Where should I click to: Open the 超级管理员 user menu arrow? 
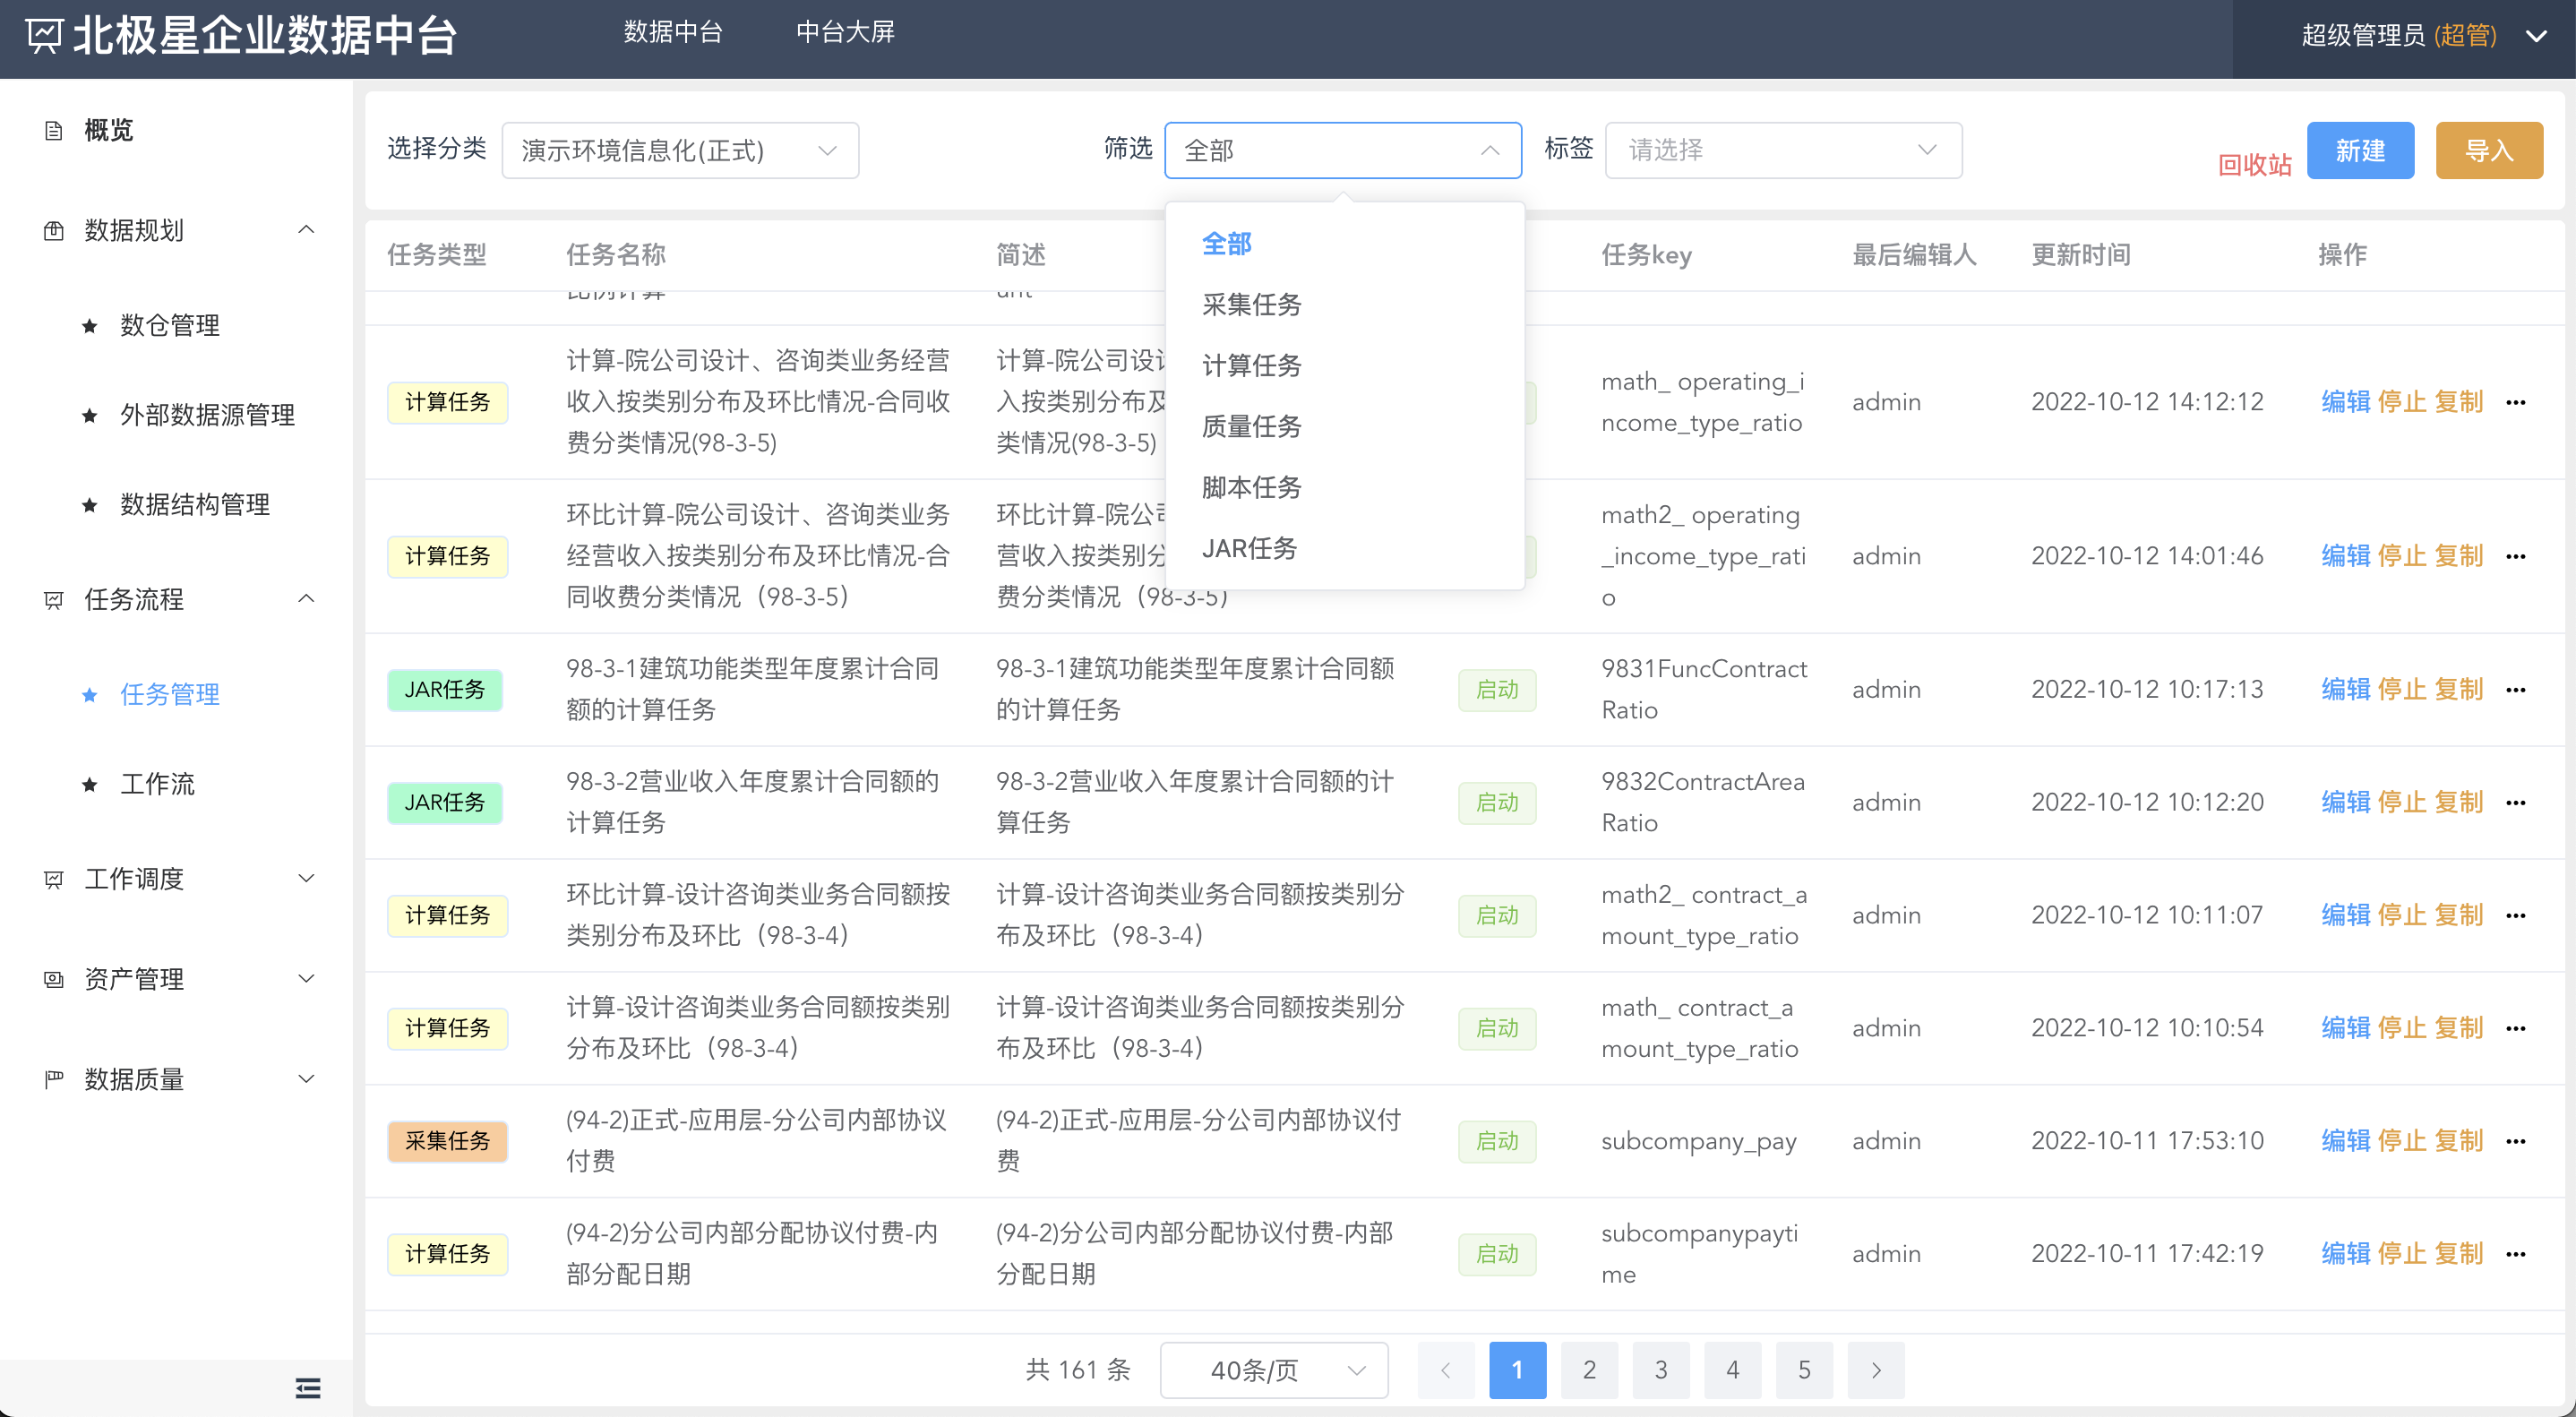point(2536,36)
